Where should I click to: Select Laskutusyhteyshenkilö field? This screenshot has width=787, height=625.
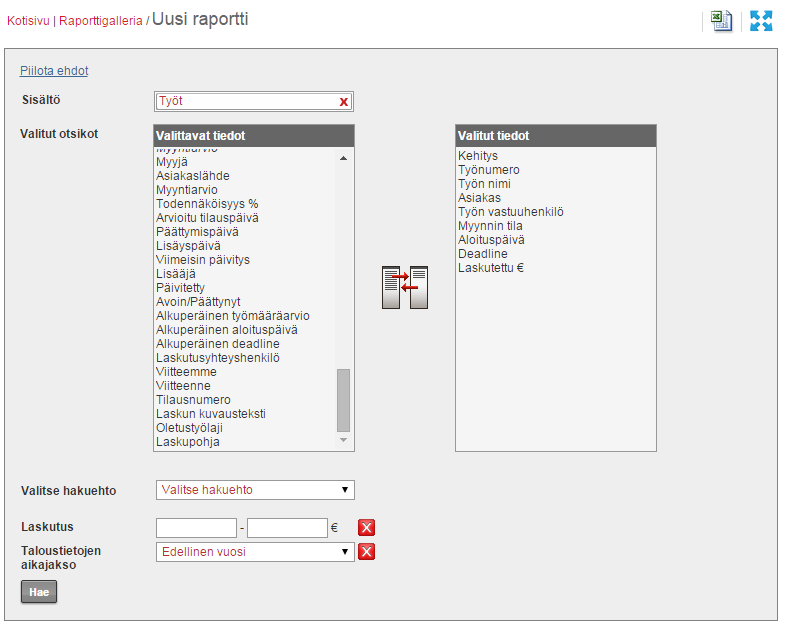pyautogui.click(x=218, y=358)
